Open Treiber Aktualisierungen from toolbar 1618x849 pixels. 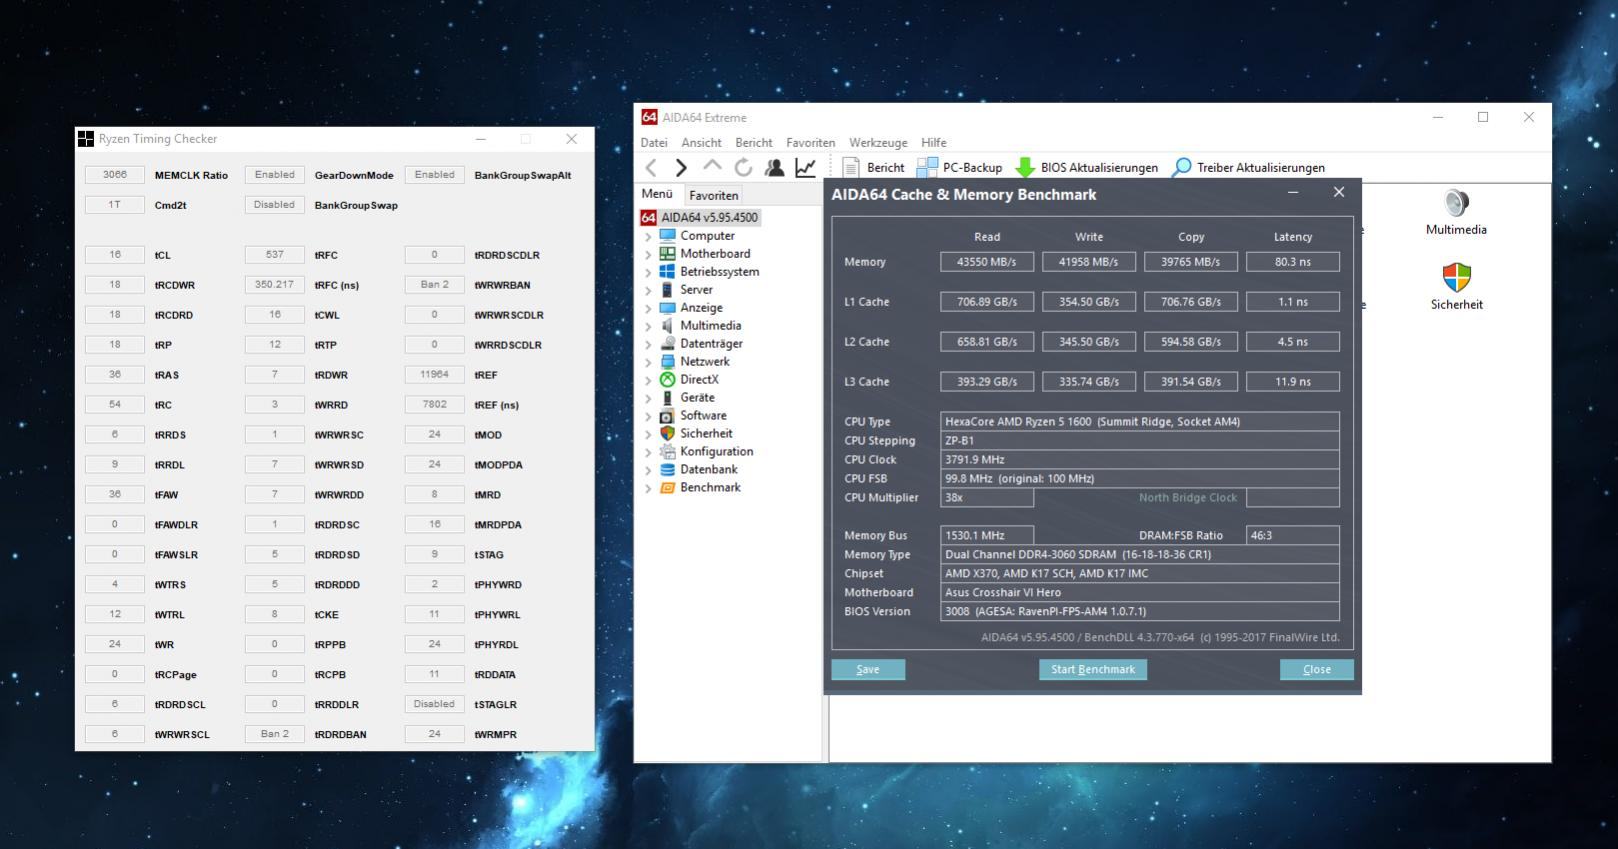pyautogui.click(x=1248, y=168)
